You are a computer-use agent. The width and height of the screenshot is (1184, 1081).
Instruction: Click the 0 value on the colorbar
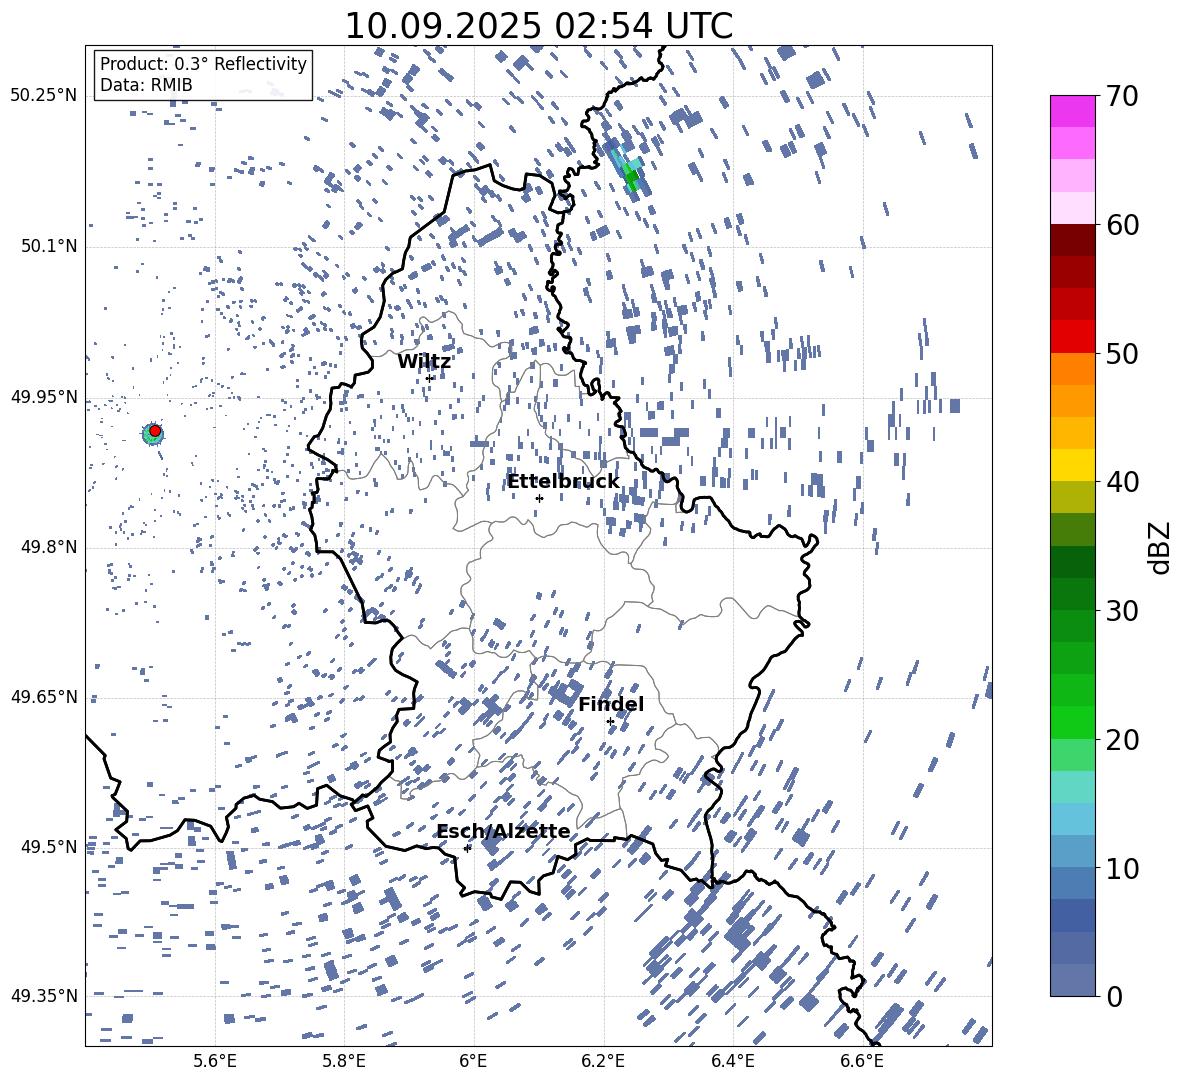point(1115,996)
